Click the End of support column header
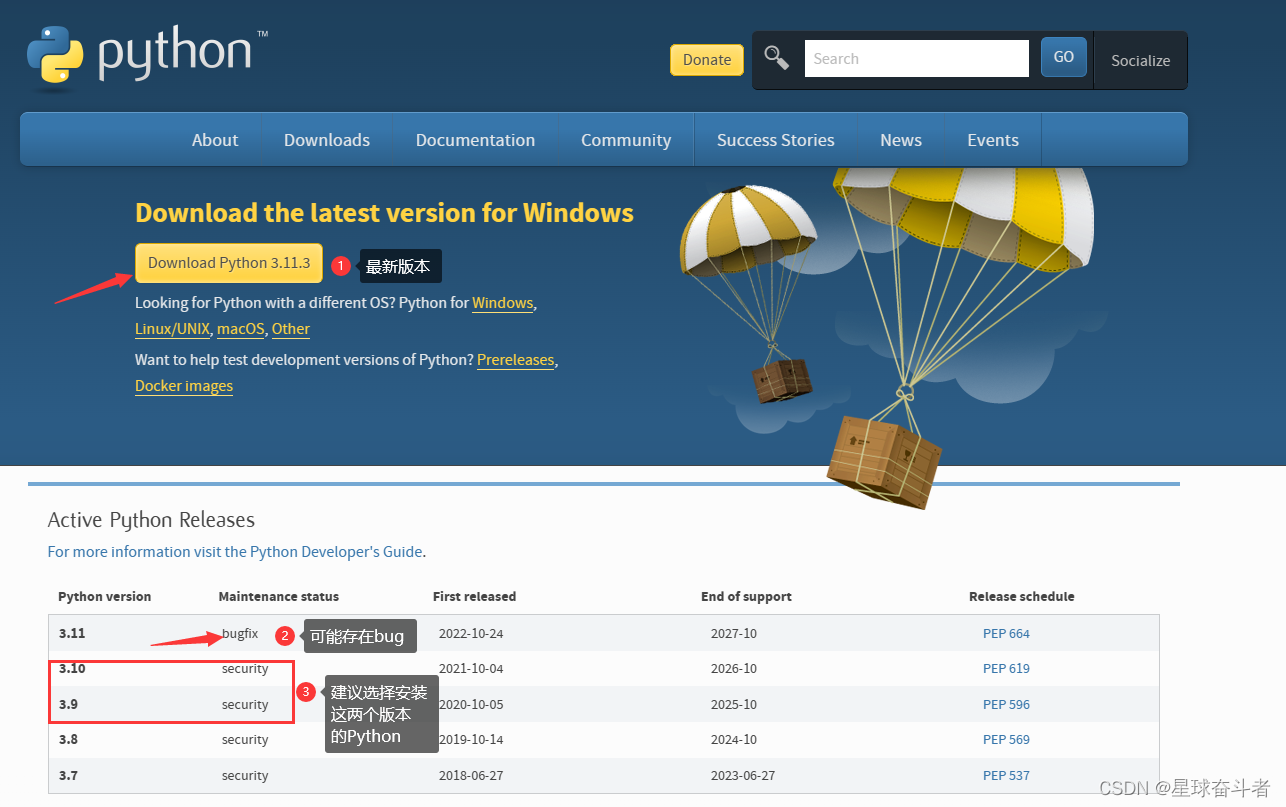The width and height of the screenshot is (1286, 807). tap(746, 596)
